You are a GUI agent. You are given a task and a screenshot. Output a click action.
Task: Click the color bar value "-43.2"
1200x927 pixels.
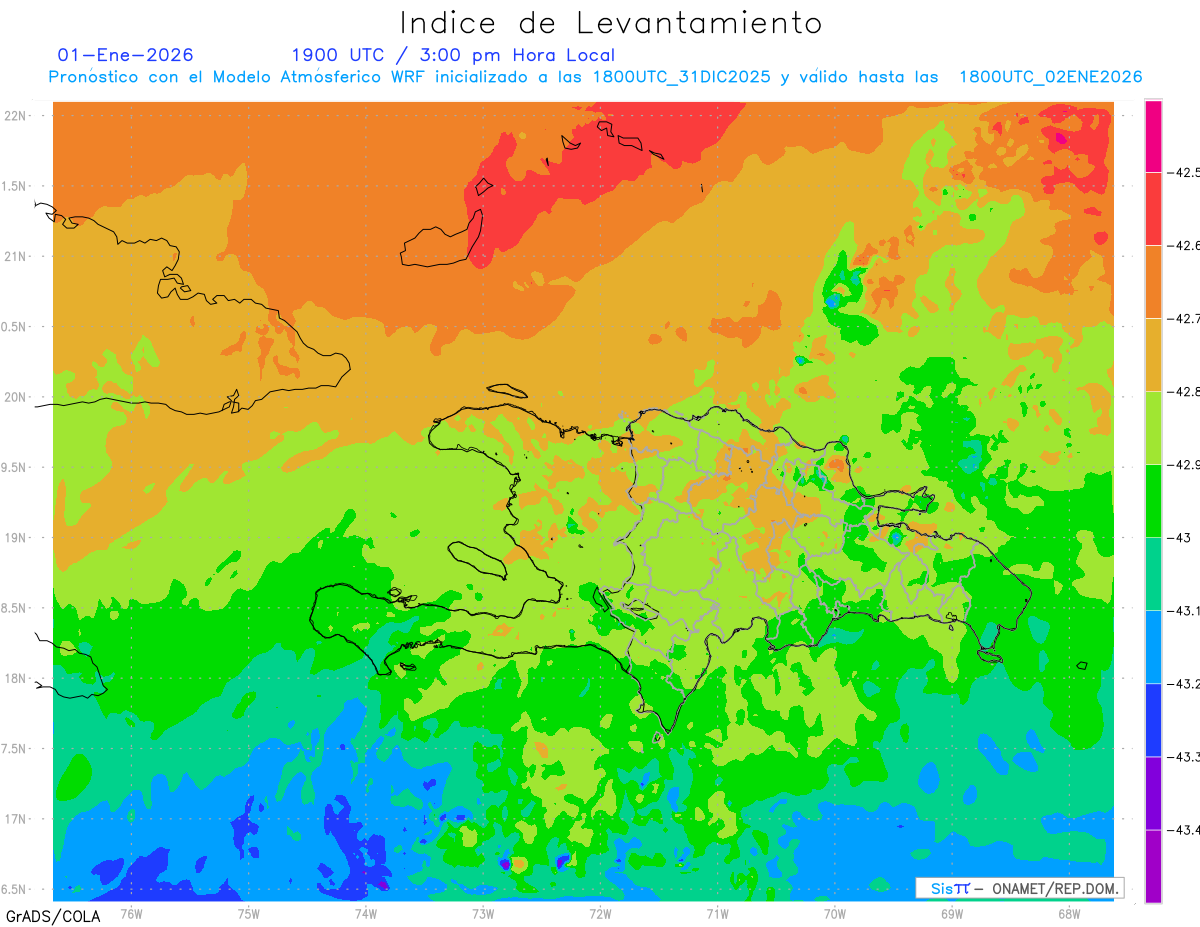point(1185,684)
